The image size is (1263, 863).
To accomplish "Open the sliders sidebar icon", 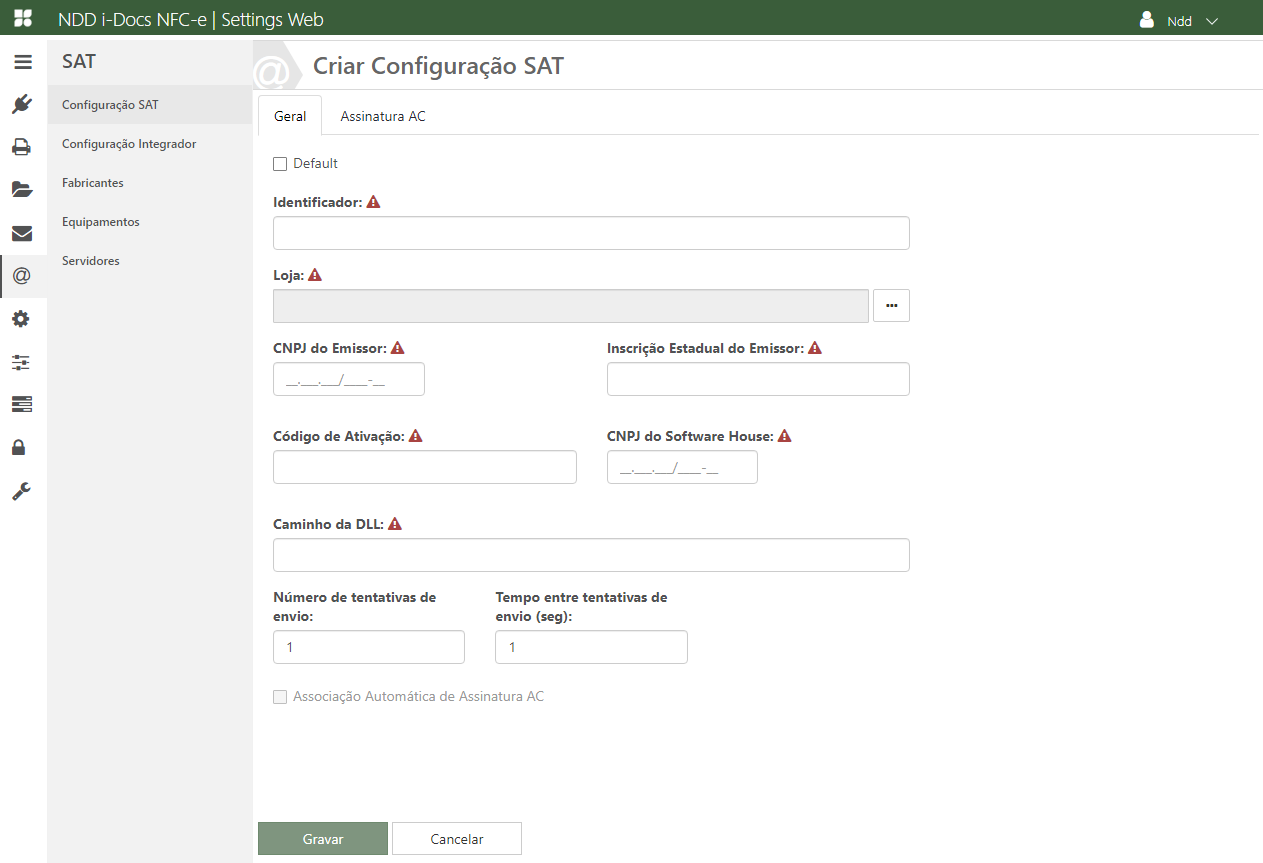I will (x=22, y=362).
